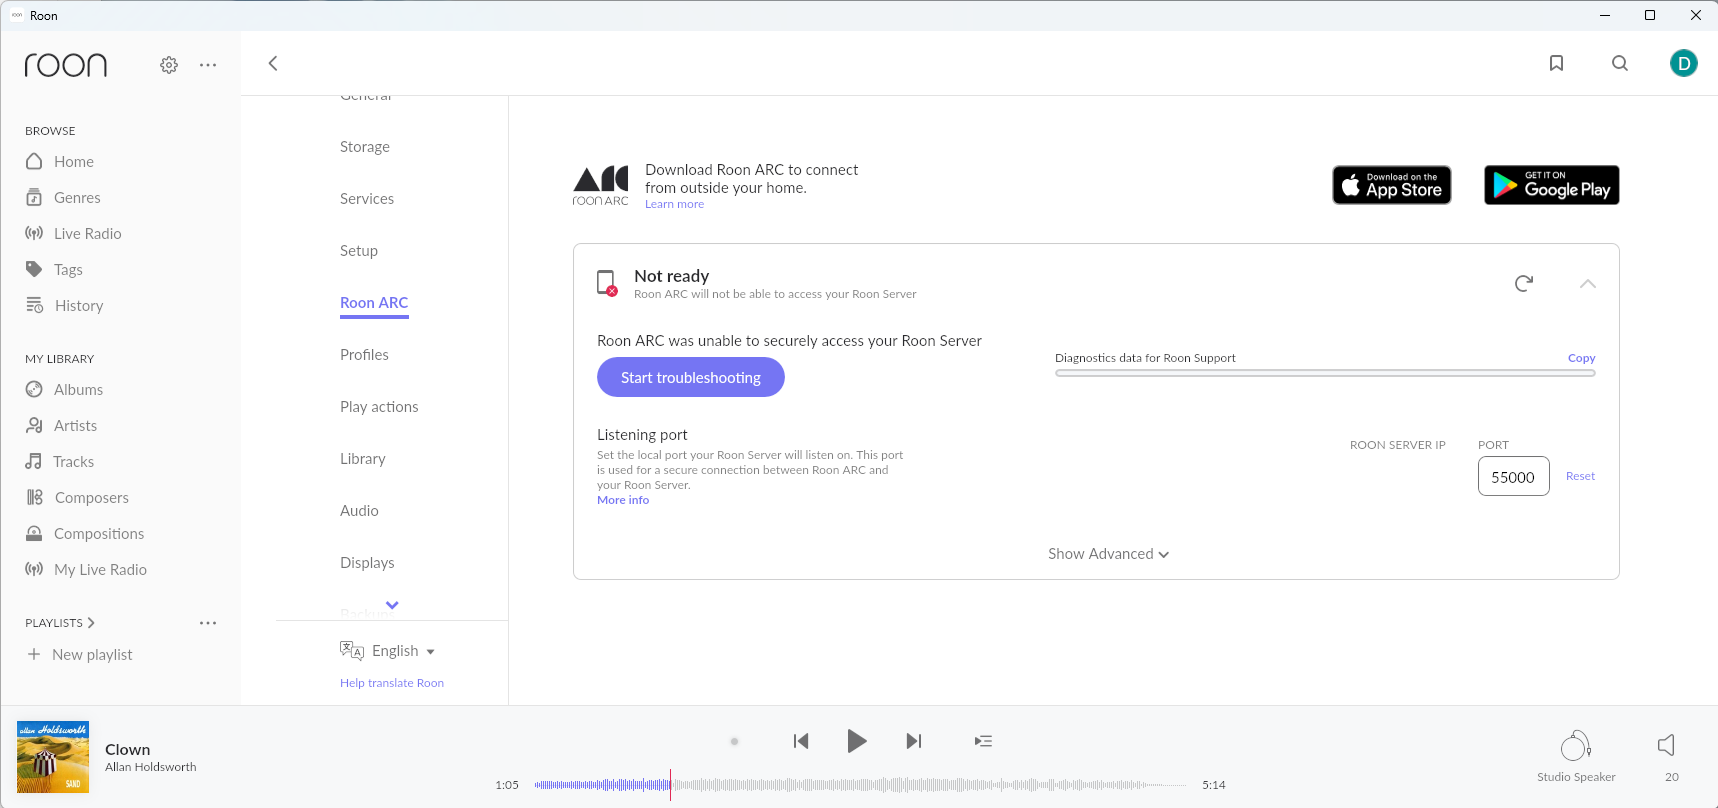
Task: Seek within the waveform progress bar
Action: (x=860, y=785)
